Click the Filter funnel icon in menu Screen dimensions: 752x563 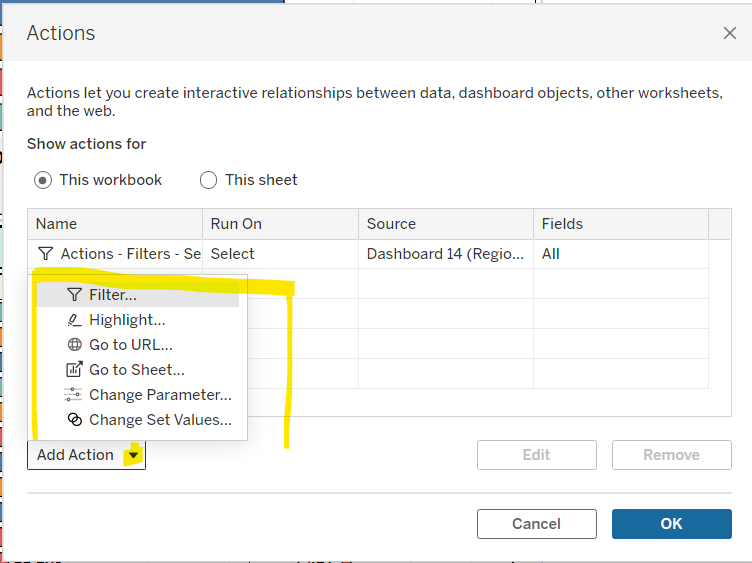[x=74, y=294]
